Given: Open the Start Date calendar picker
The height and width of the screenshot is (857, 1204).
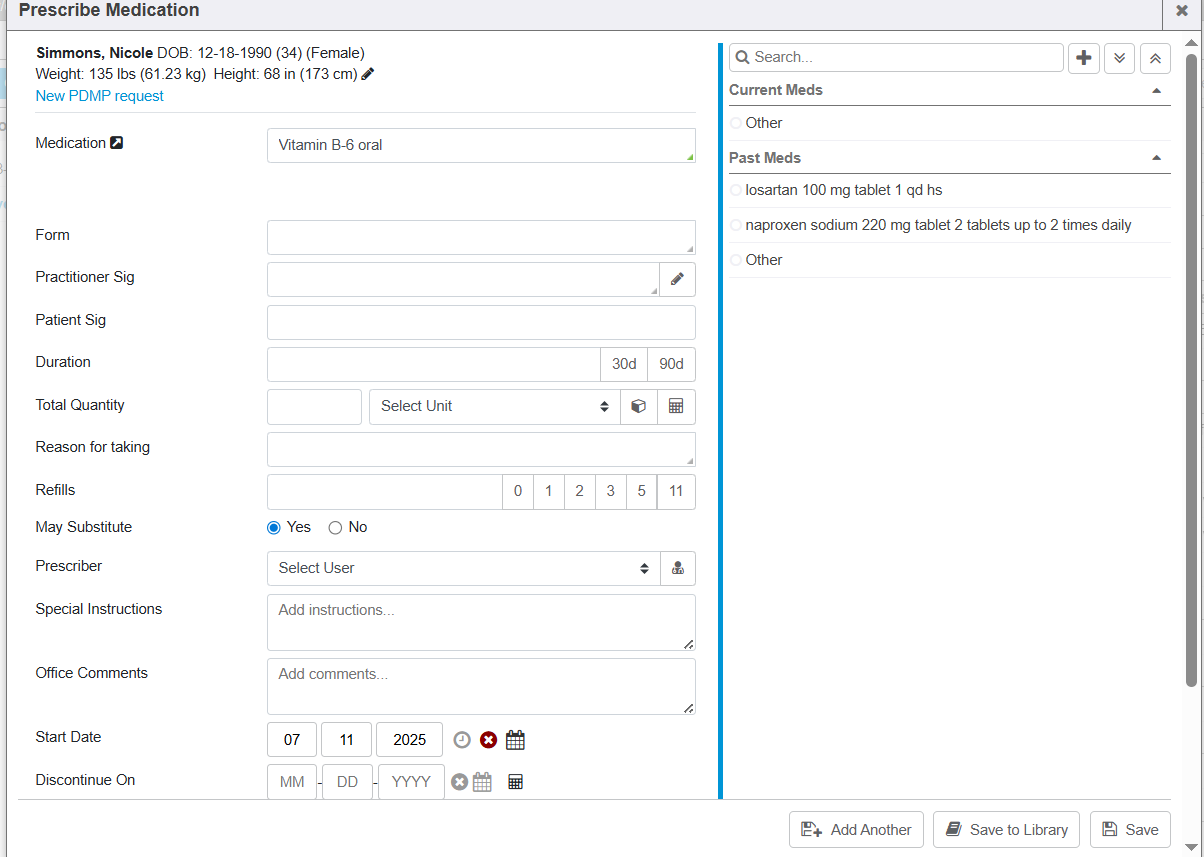Looking at the screenshot, I should (515, 740).
